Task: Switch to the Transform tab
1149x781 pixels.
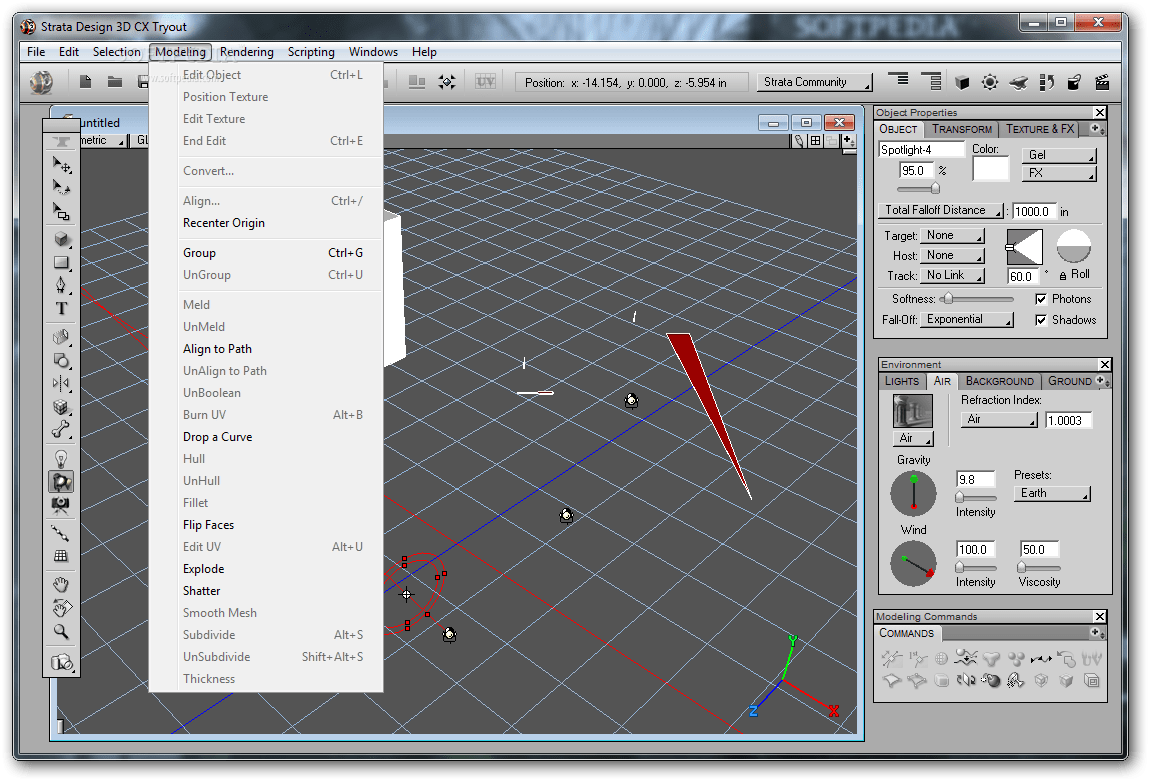Action: pos(961,129)
